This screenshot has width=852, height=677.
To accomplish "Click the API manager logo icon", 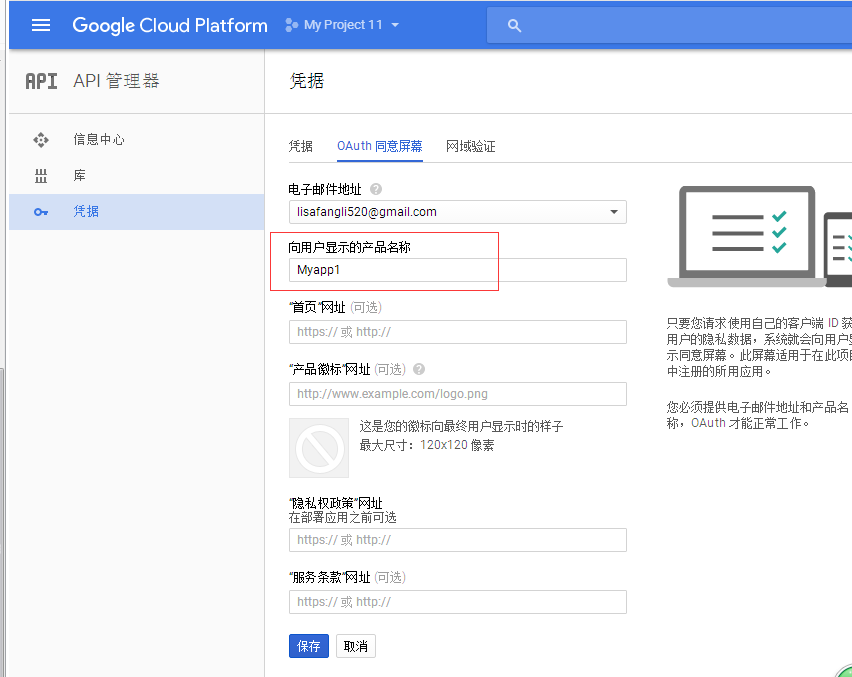I will 41,81.
